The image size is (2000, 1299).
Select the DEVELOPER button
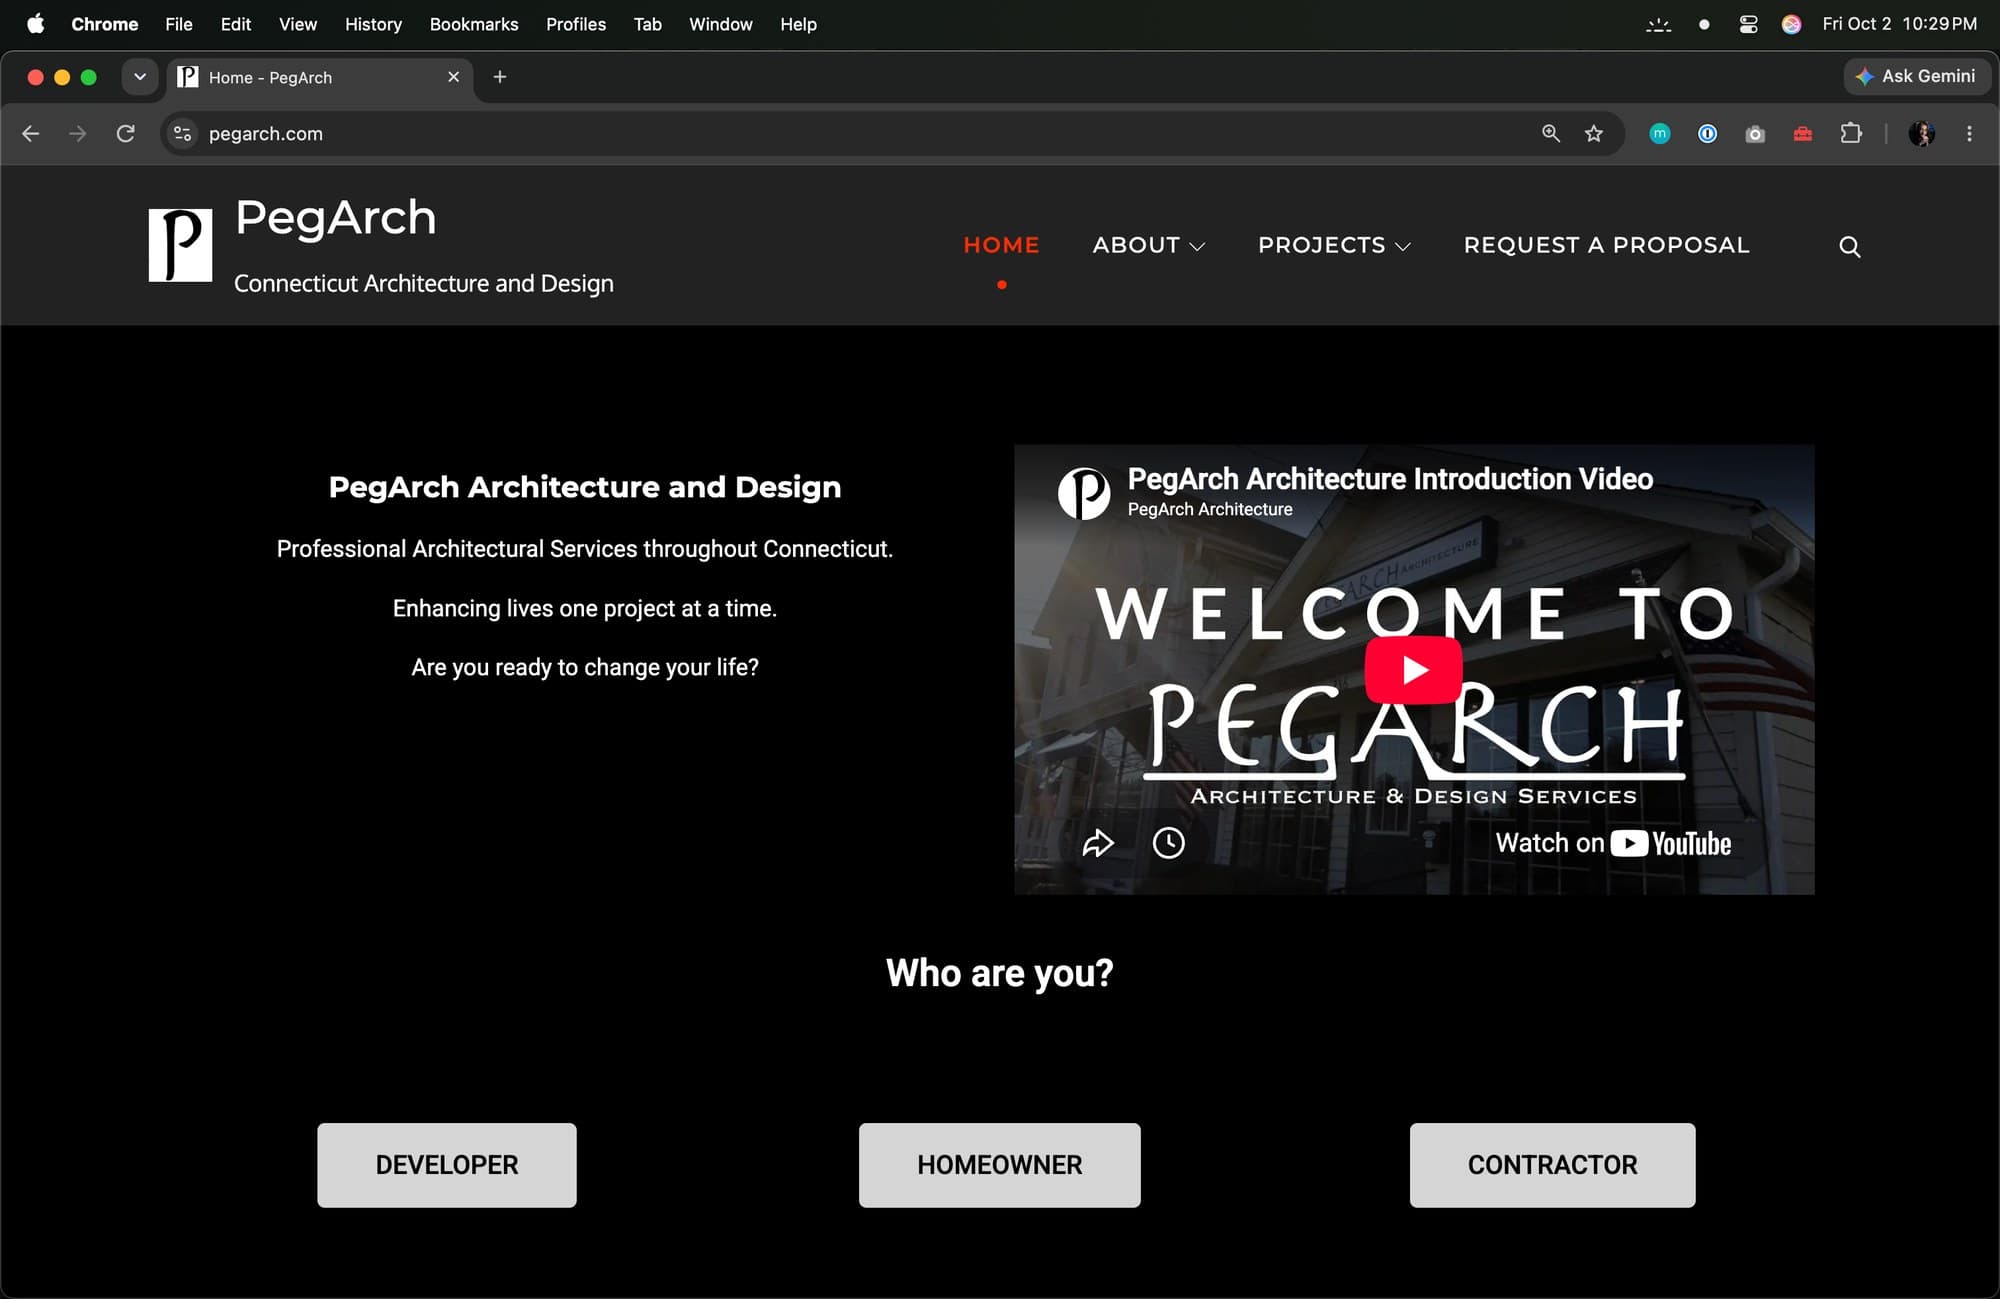pos(447,1165)
